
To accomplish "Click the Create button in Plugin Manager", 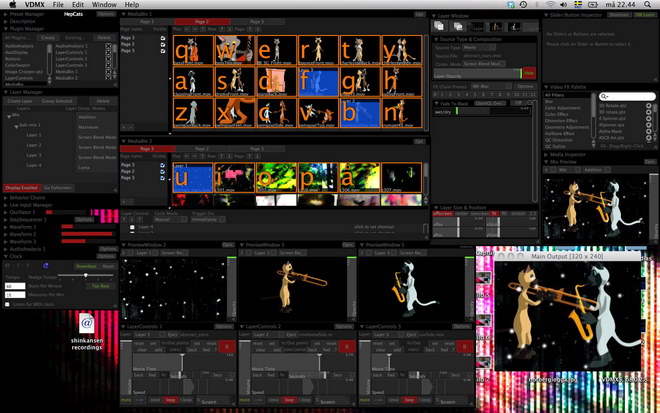I will pos(48,37).
